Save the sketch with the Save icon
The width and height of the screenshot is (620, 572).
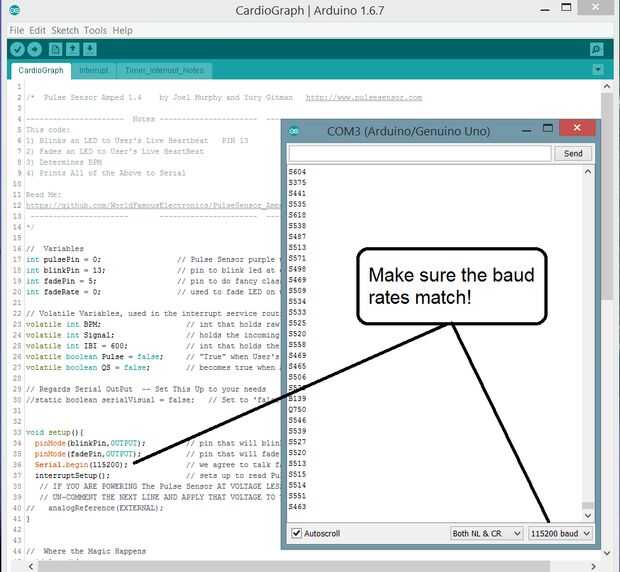pos(90,49)
